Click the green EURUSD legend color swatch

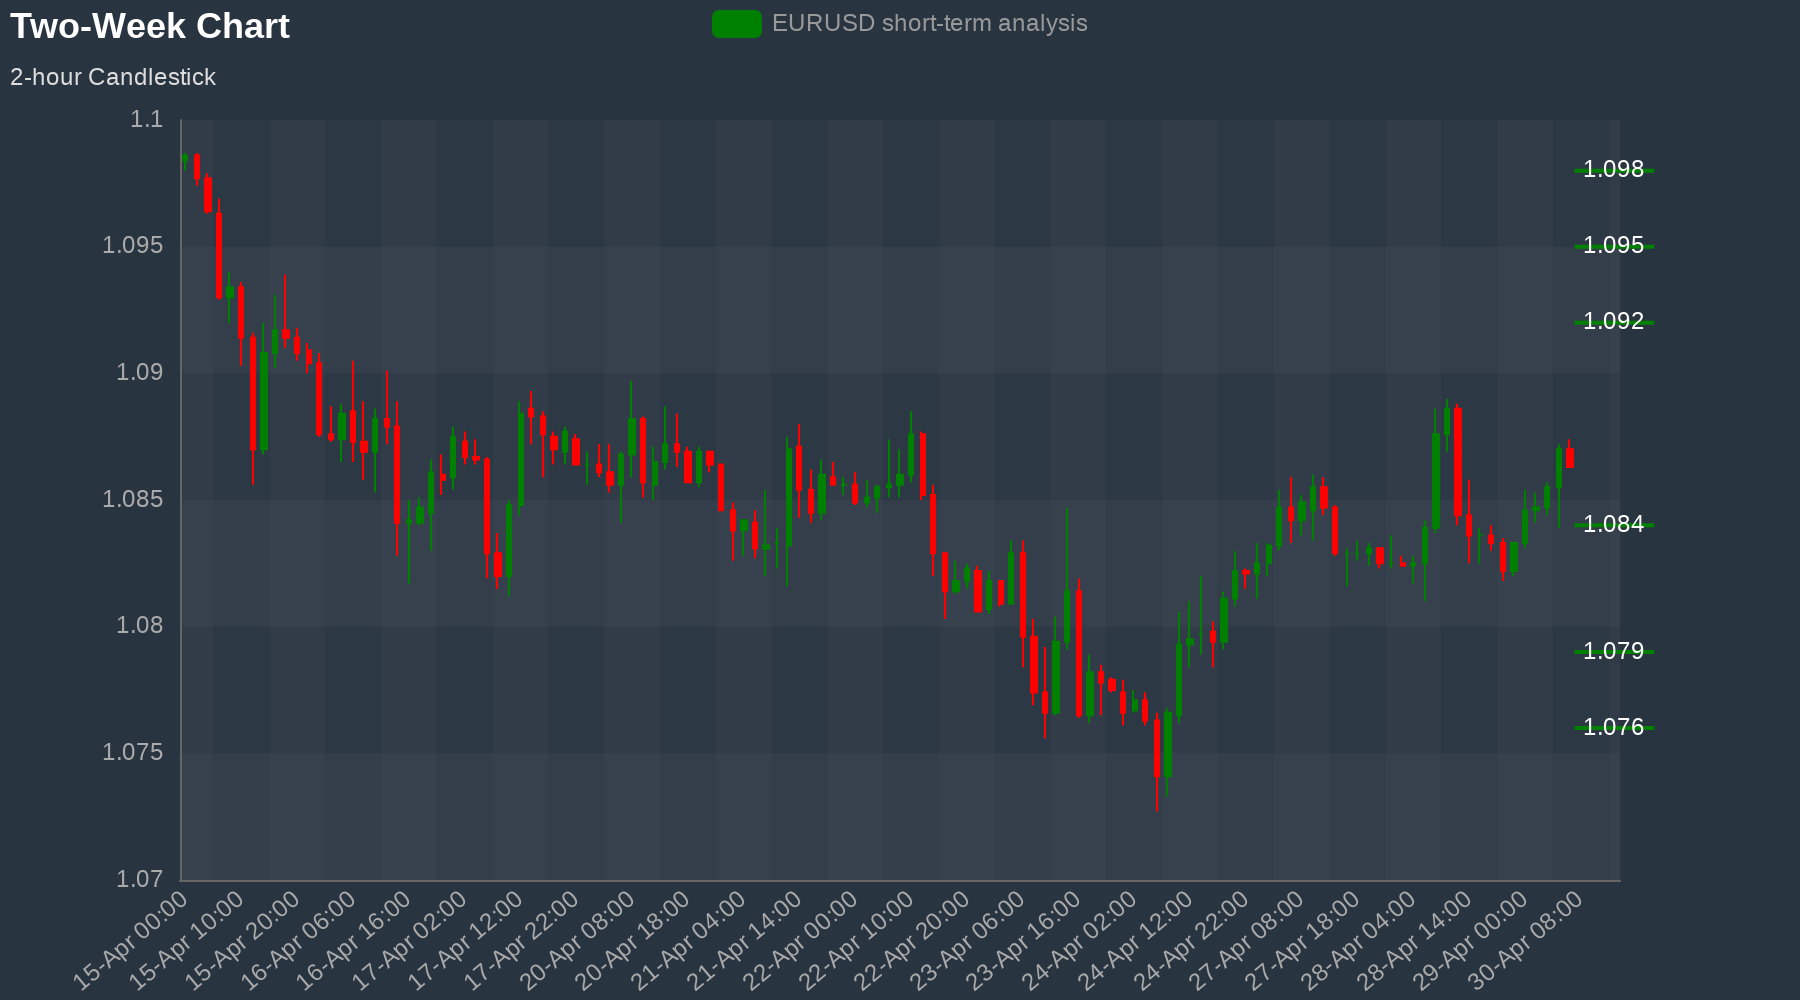tap(736, 24)
